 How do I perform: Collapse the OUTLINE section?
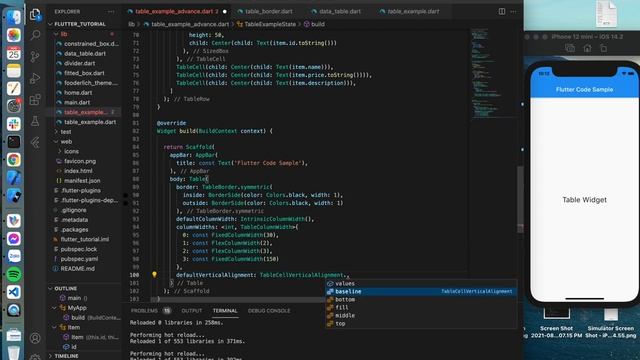click(x=51, y=288)
